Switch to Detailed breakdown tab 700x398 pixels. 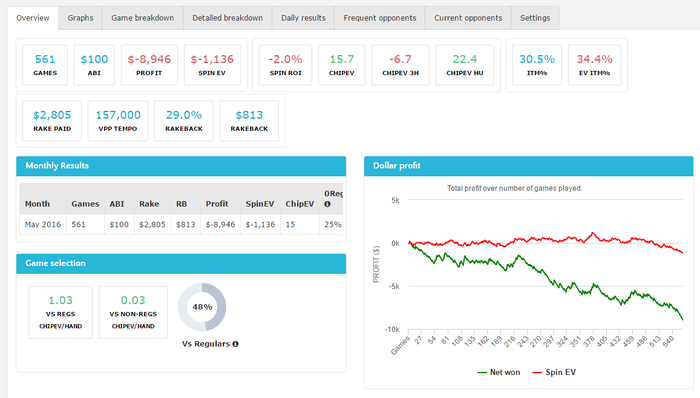[x=228, y=18]
